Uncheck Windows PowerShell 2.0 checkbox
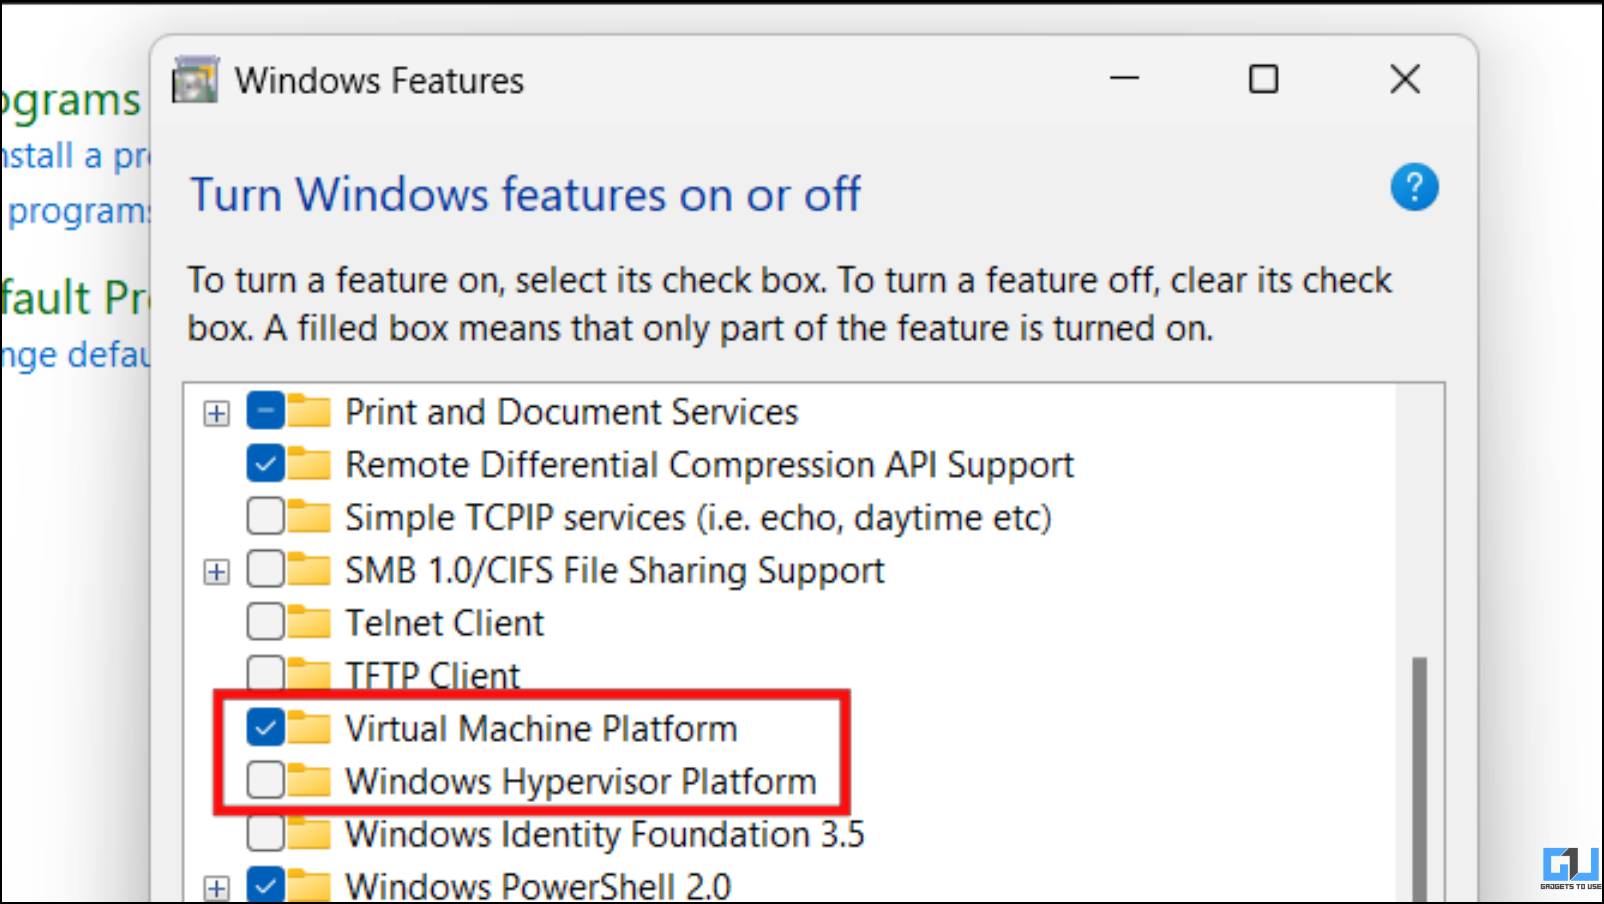This screenshot has height=904, width=1604. [266, 885]
